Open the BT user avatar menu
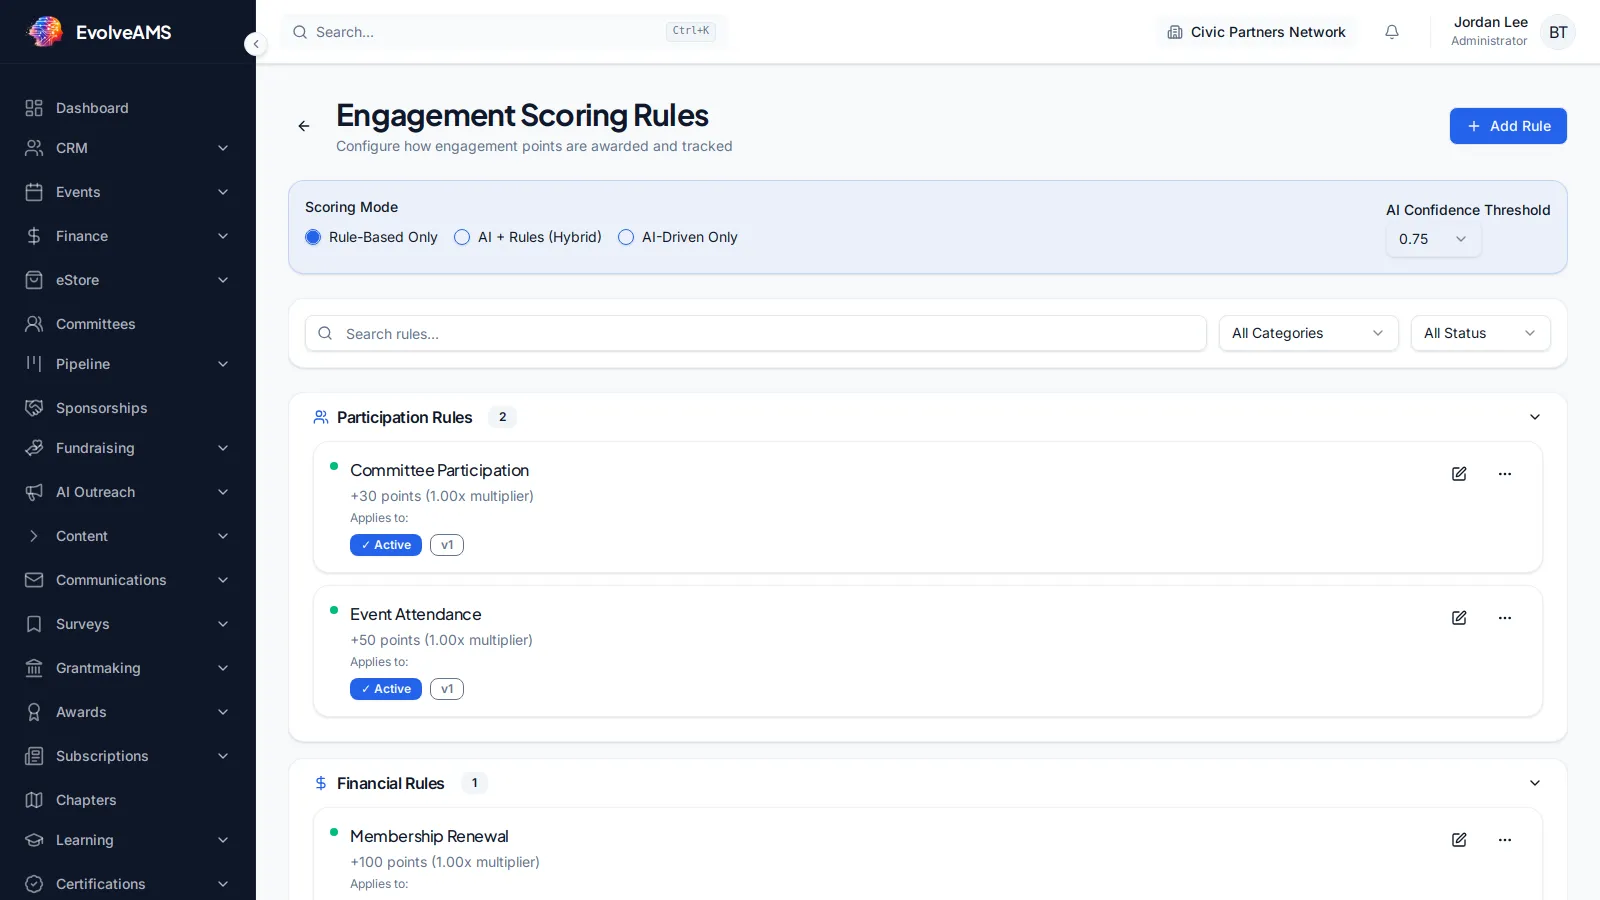 tap(1558, 32)
